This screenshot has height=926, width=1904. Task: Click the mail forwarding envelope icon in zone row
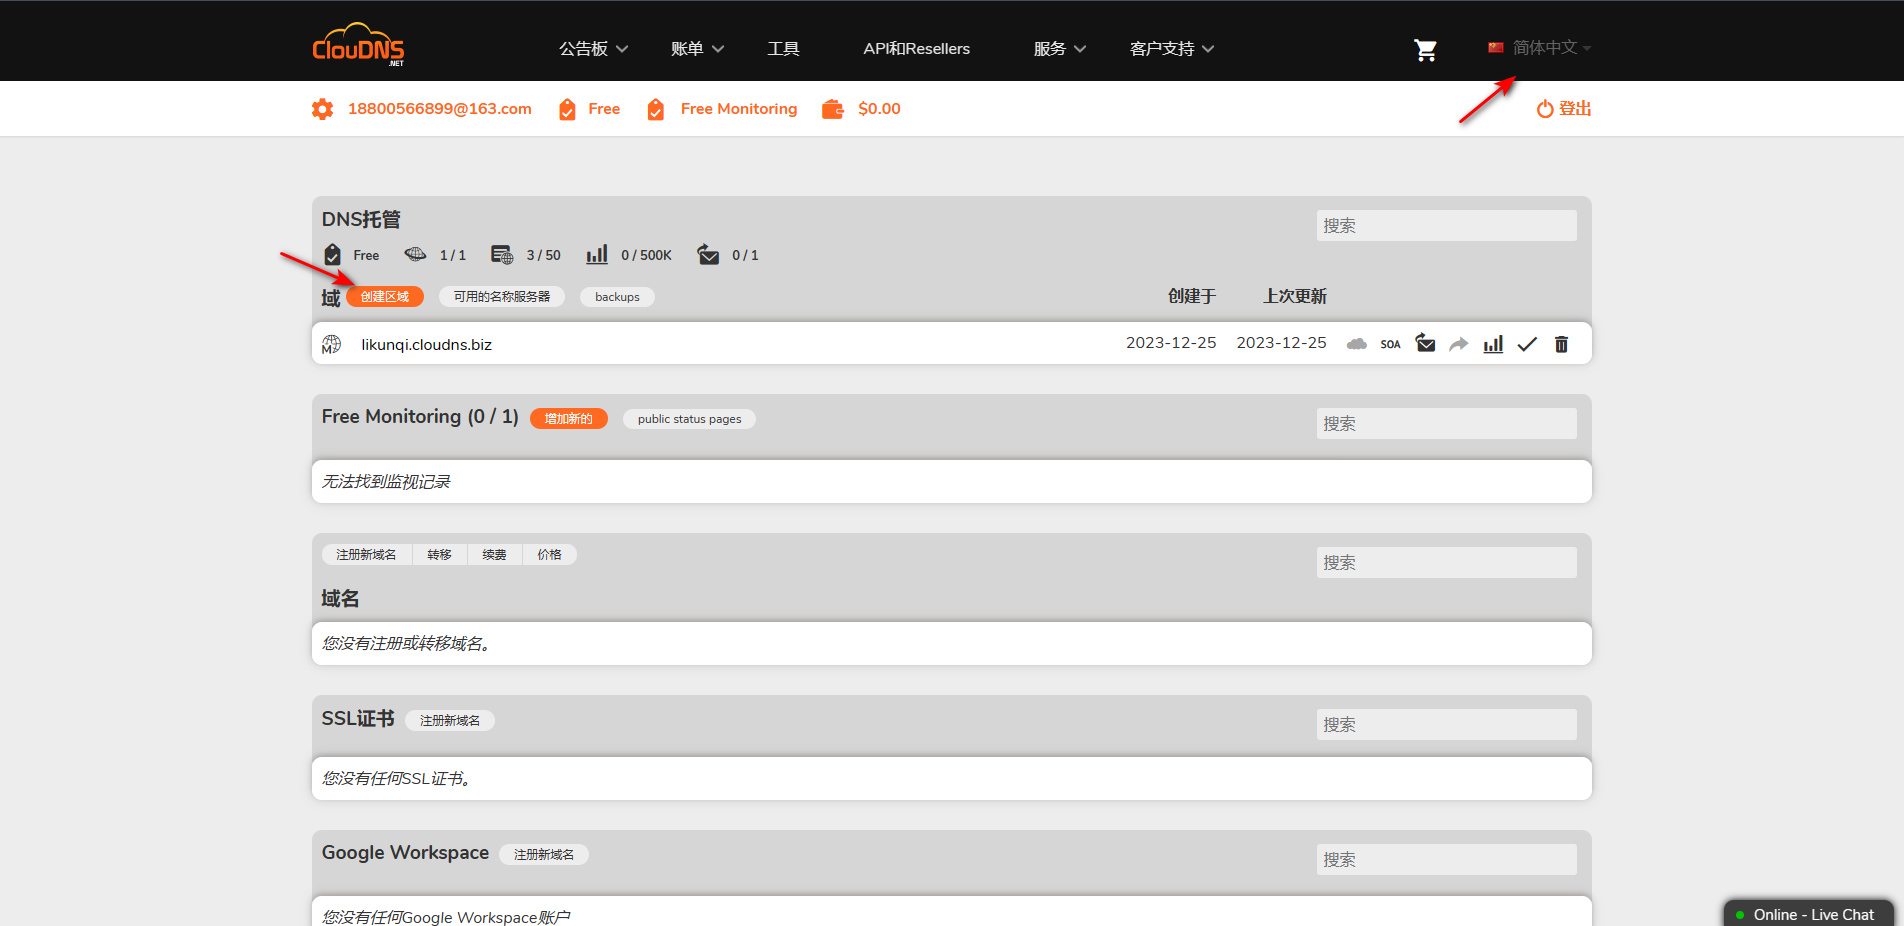1425,344
